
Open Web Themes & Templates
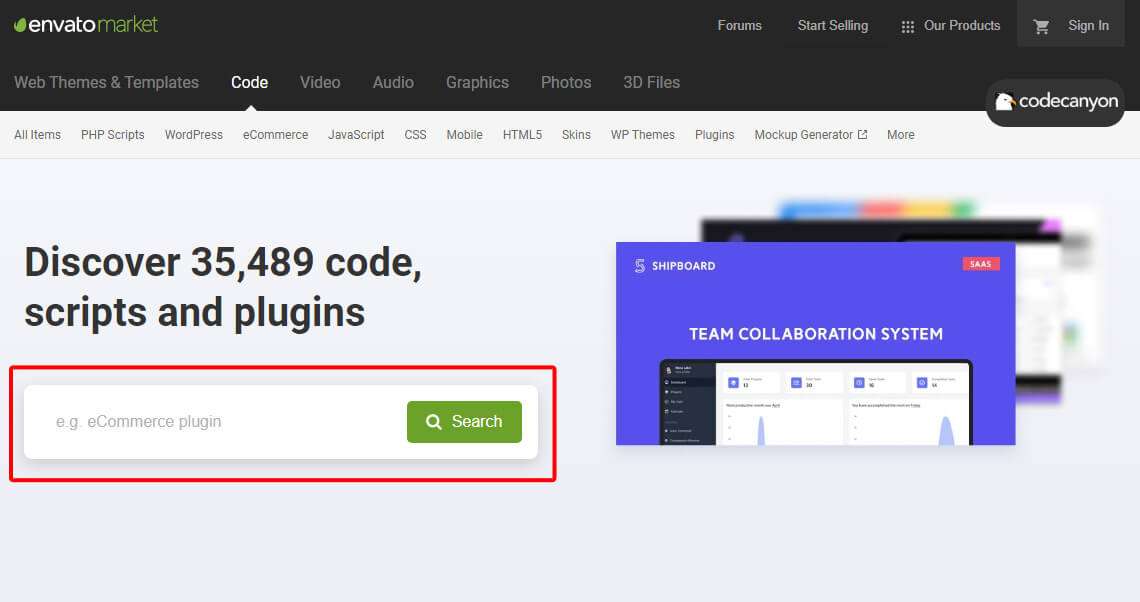107,82
